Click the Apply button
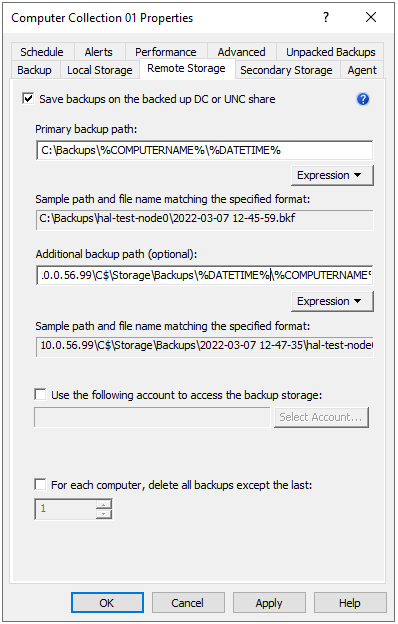 pyautogui.click(x=269, y=603)
